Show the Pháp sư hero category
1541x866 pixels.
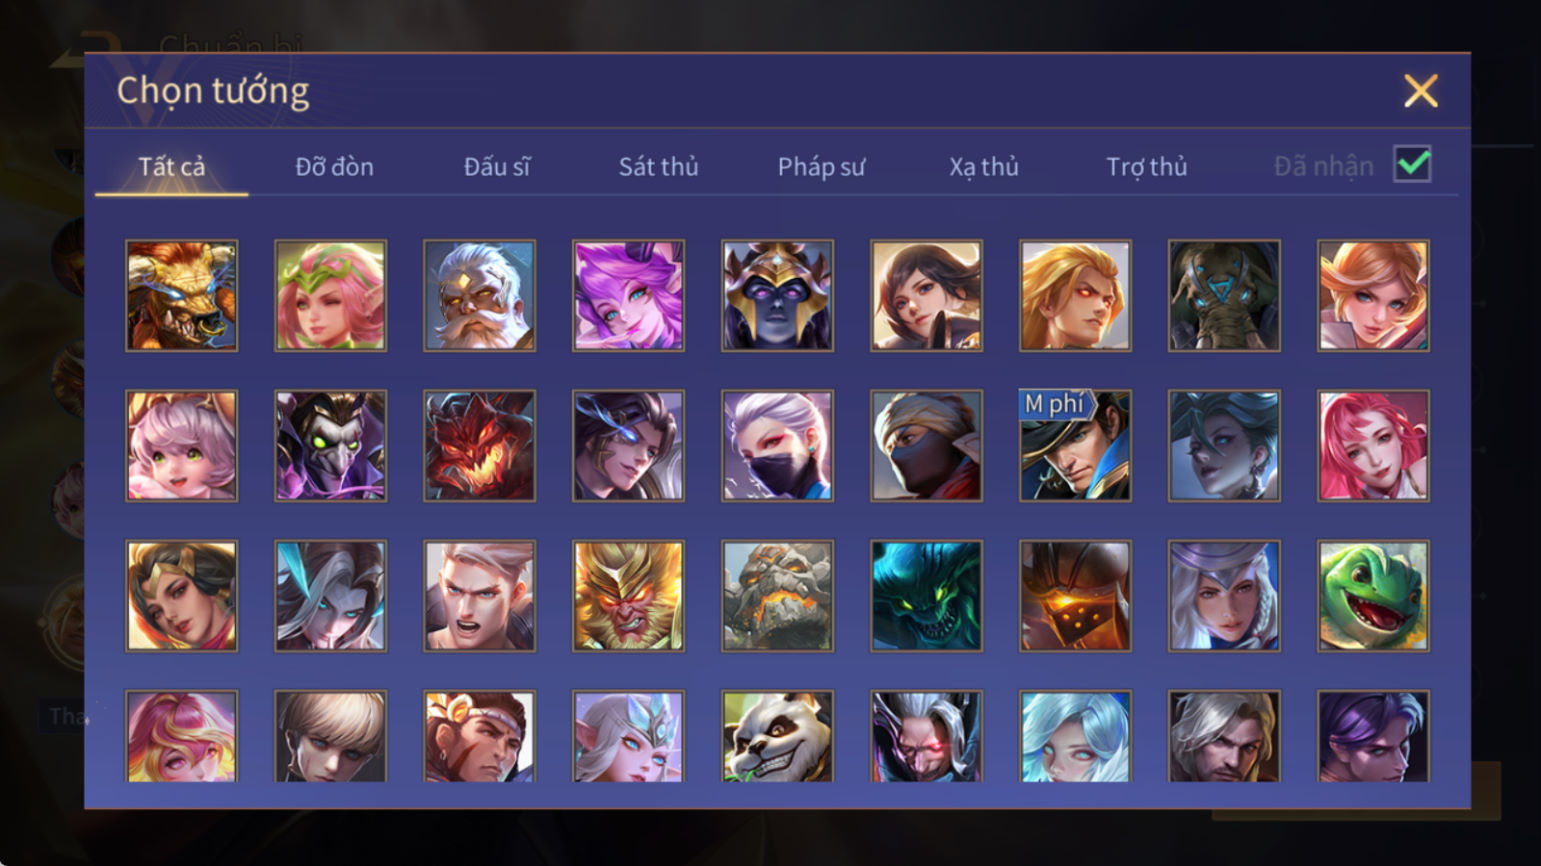(821, 167)
